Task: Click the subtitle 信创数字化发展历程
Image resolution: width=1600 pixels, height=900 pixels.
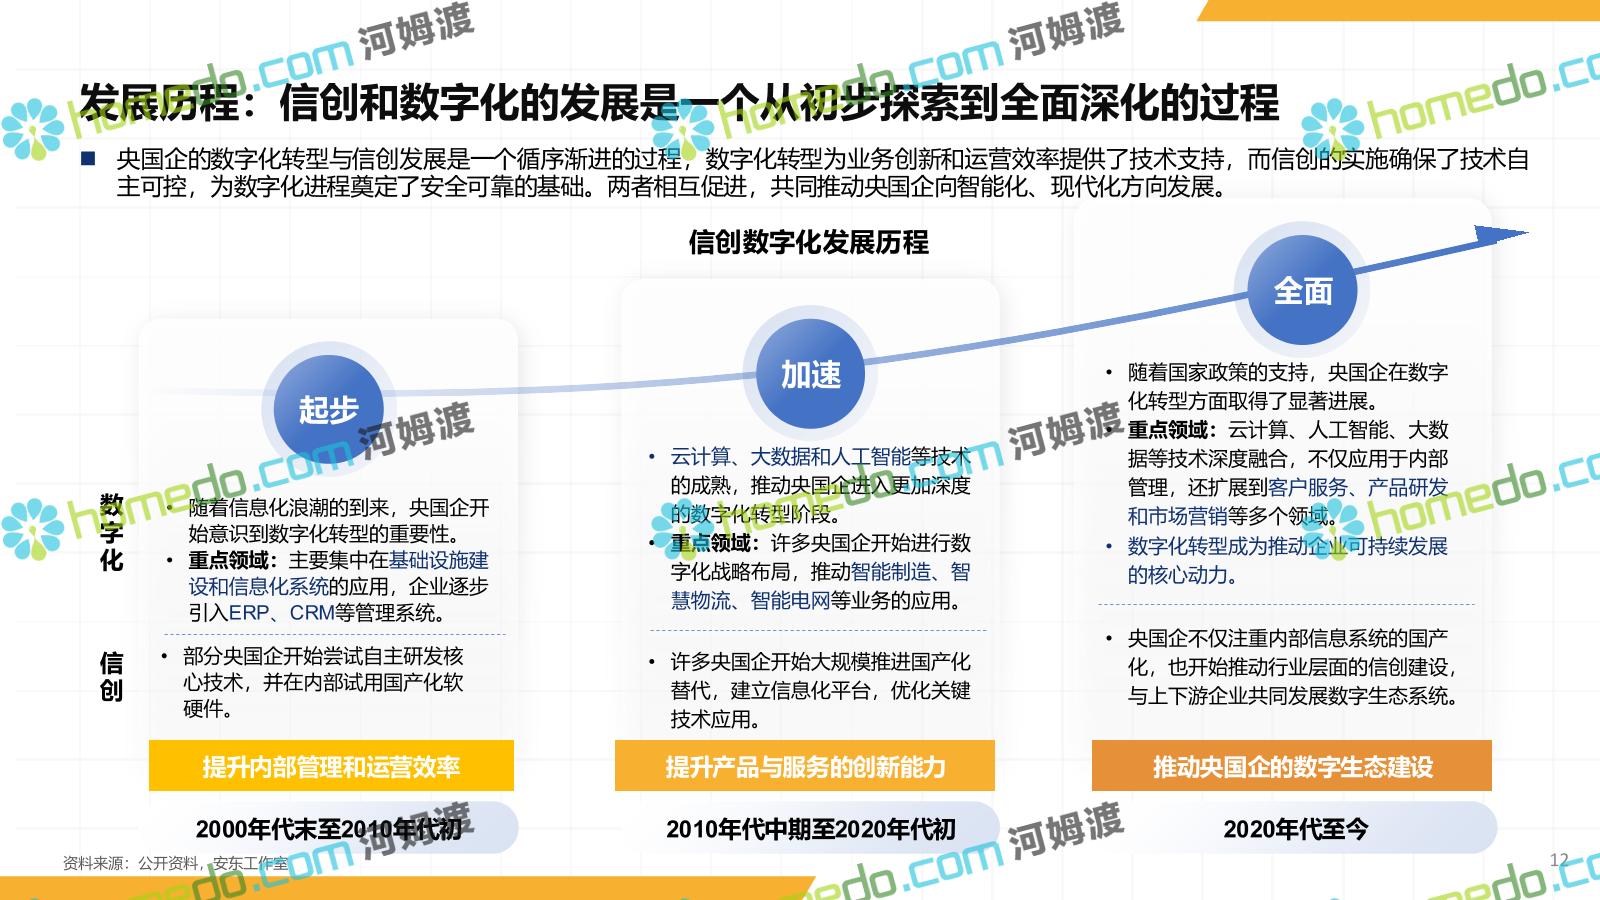Action: [809, 242]
